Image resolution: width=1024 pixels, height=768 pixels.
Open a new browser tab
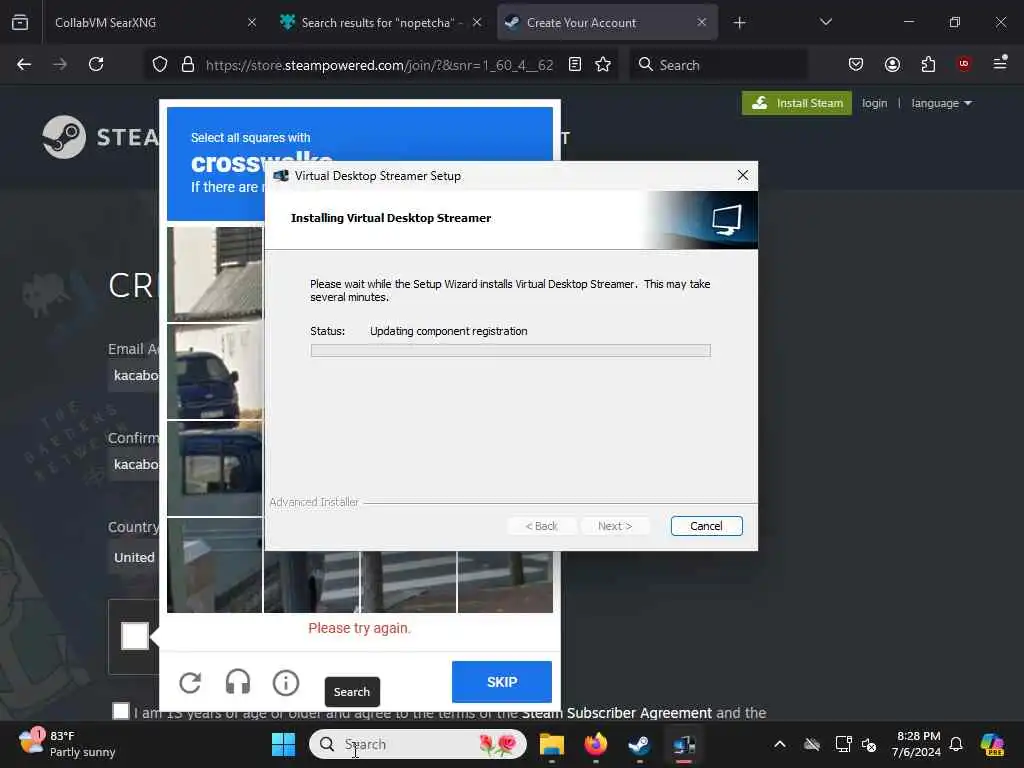pyautogui.click(x=739, y=23)
